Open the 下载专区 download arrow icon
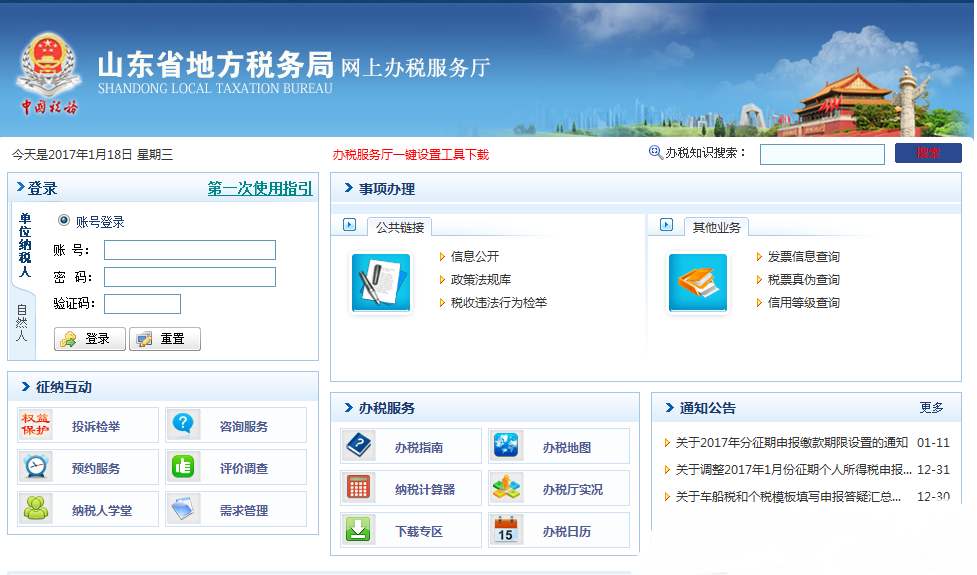 click(358, 530)
